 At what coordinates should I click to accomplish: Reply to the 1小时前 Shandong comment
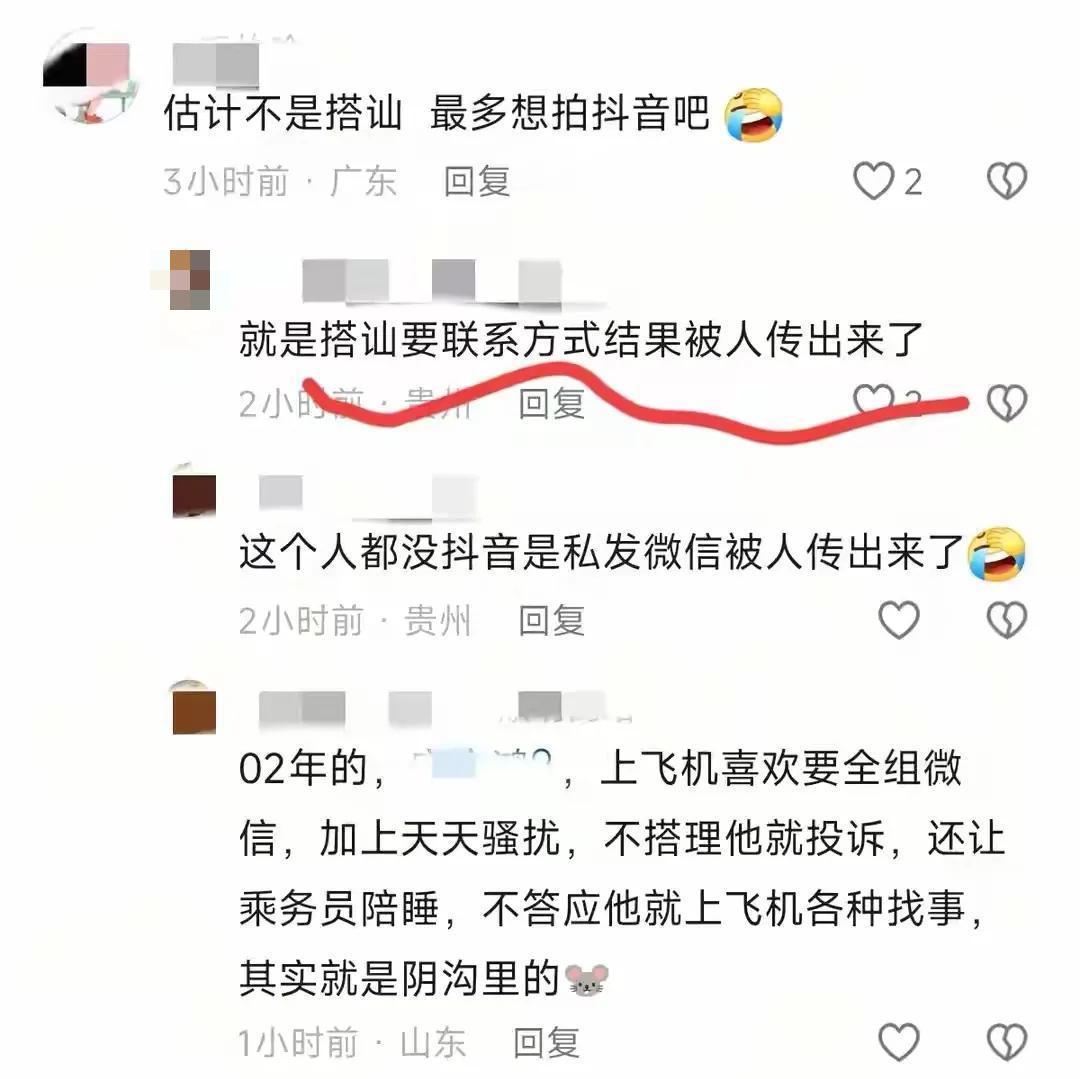[546, 1043]
